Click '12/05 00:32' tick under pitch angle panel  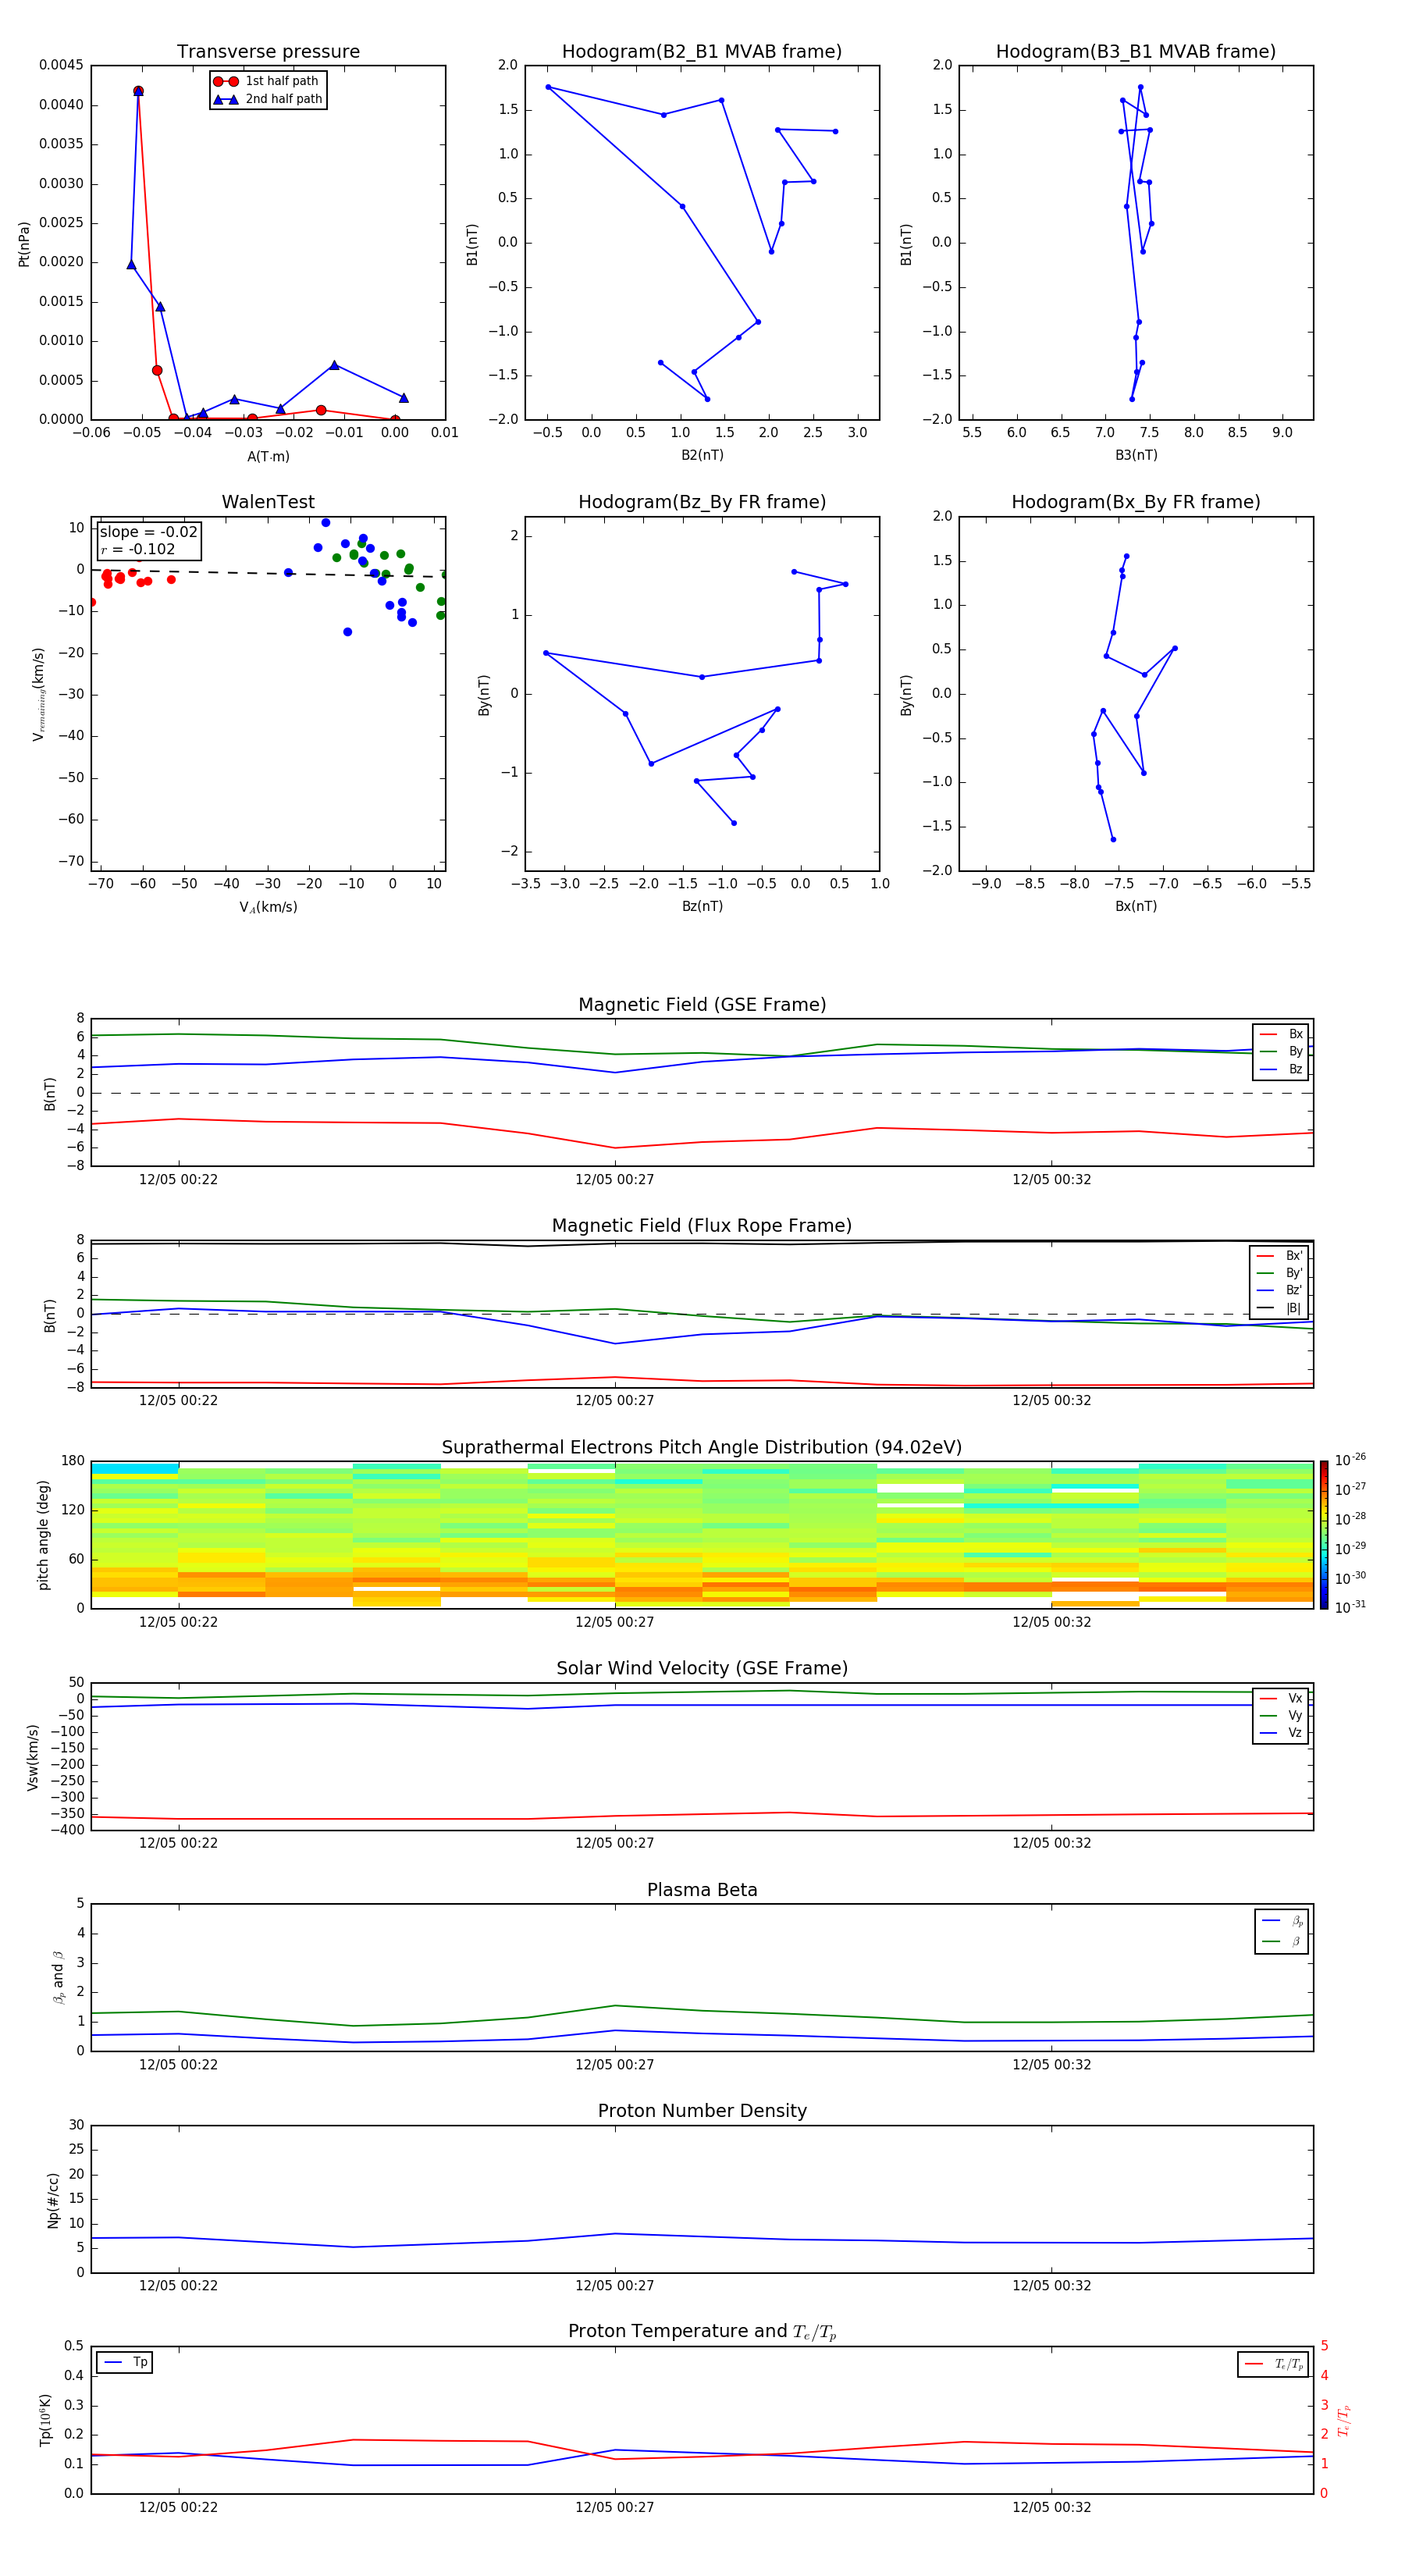click(1051, 1622)
